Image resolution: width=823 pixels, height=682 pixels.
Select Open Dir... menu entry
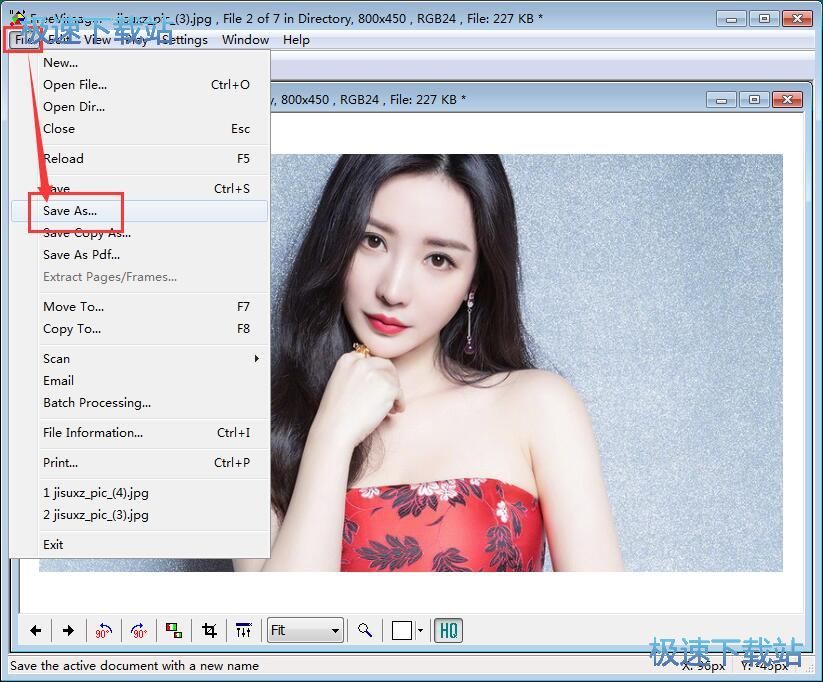pyautogui.click(x=140, y=107)
